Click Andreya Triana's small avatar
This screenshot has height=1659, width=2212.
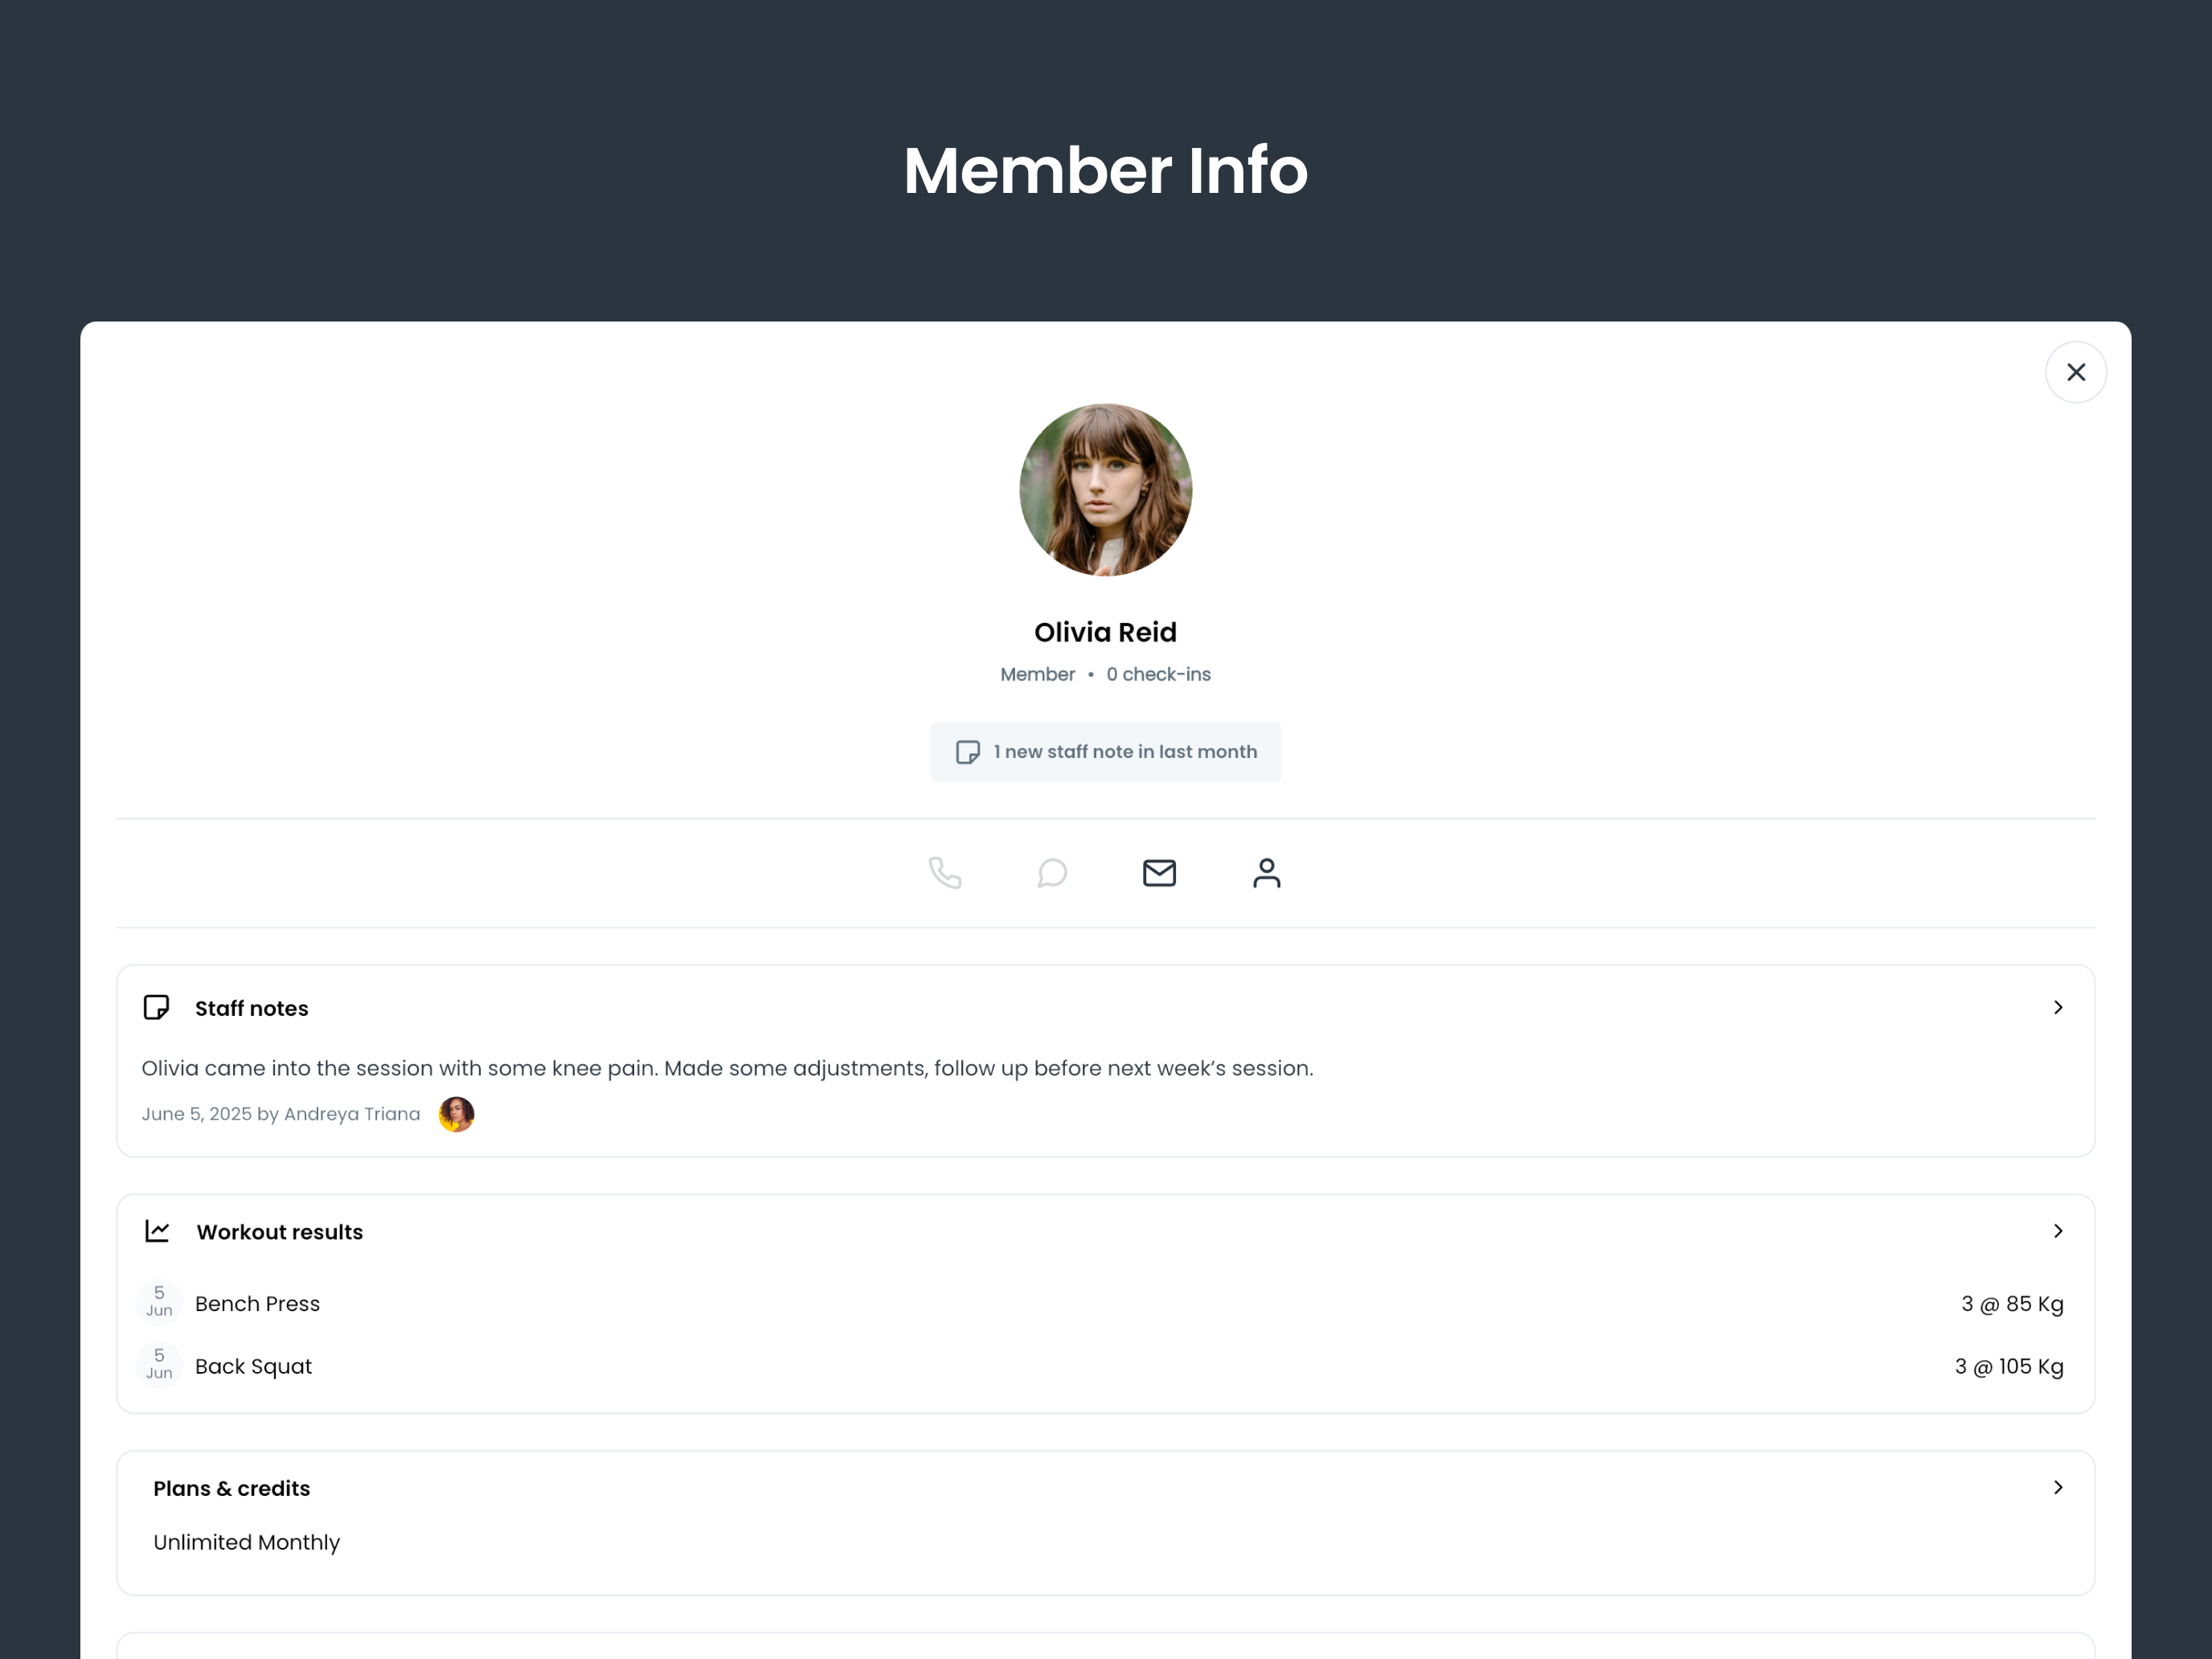pyautogui.click(x=456, y=1114)
